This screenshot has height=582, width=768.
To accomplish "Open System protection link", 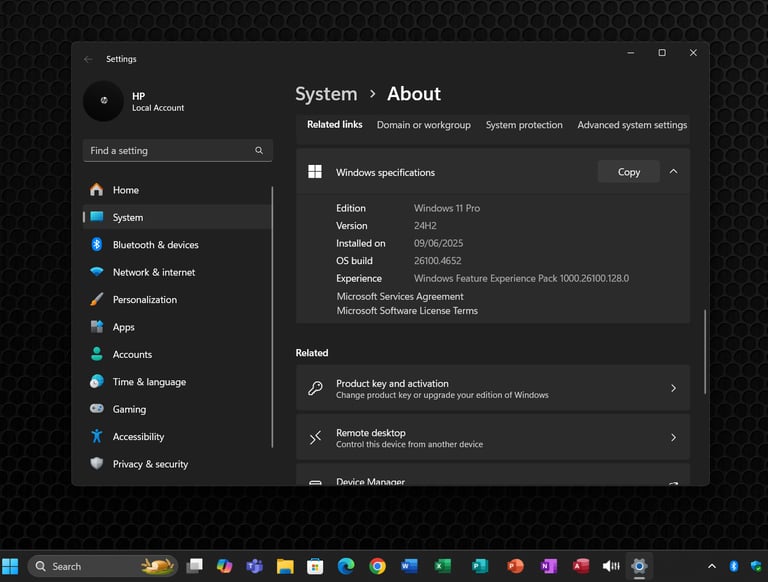I will (x=524, y=125).
